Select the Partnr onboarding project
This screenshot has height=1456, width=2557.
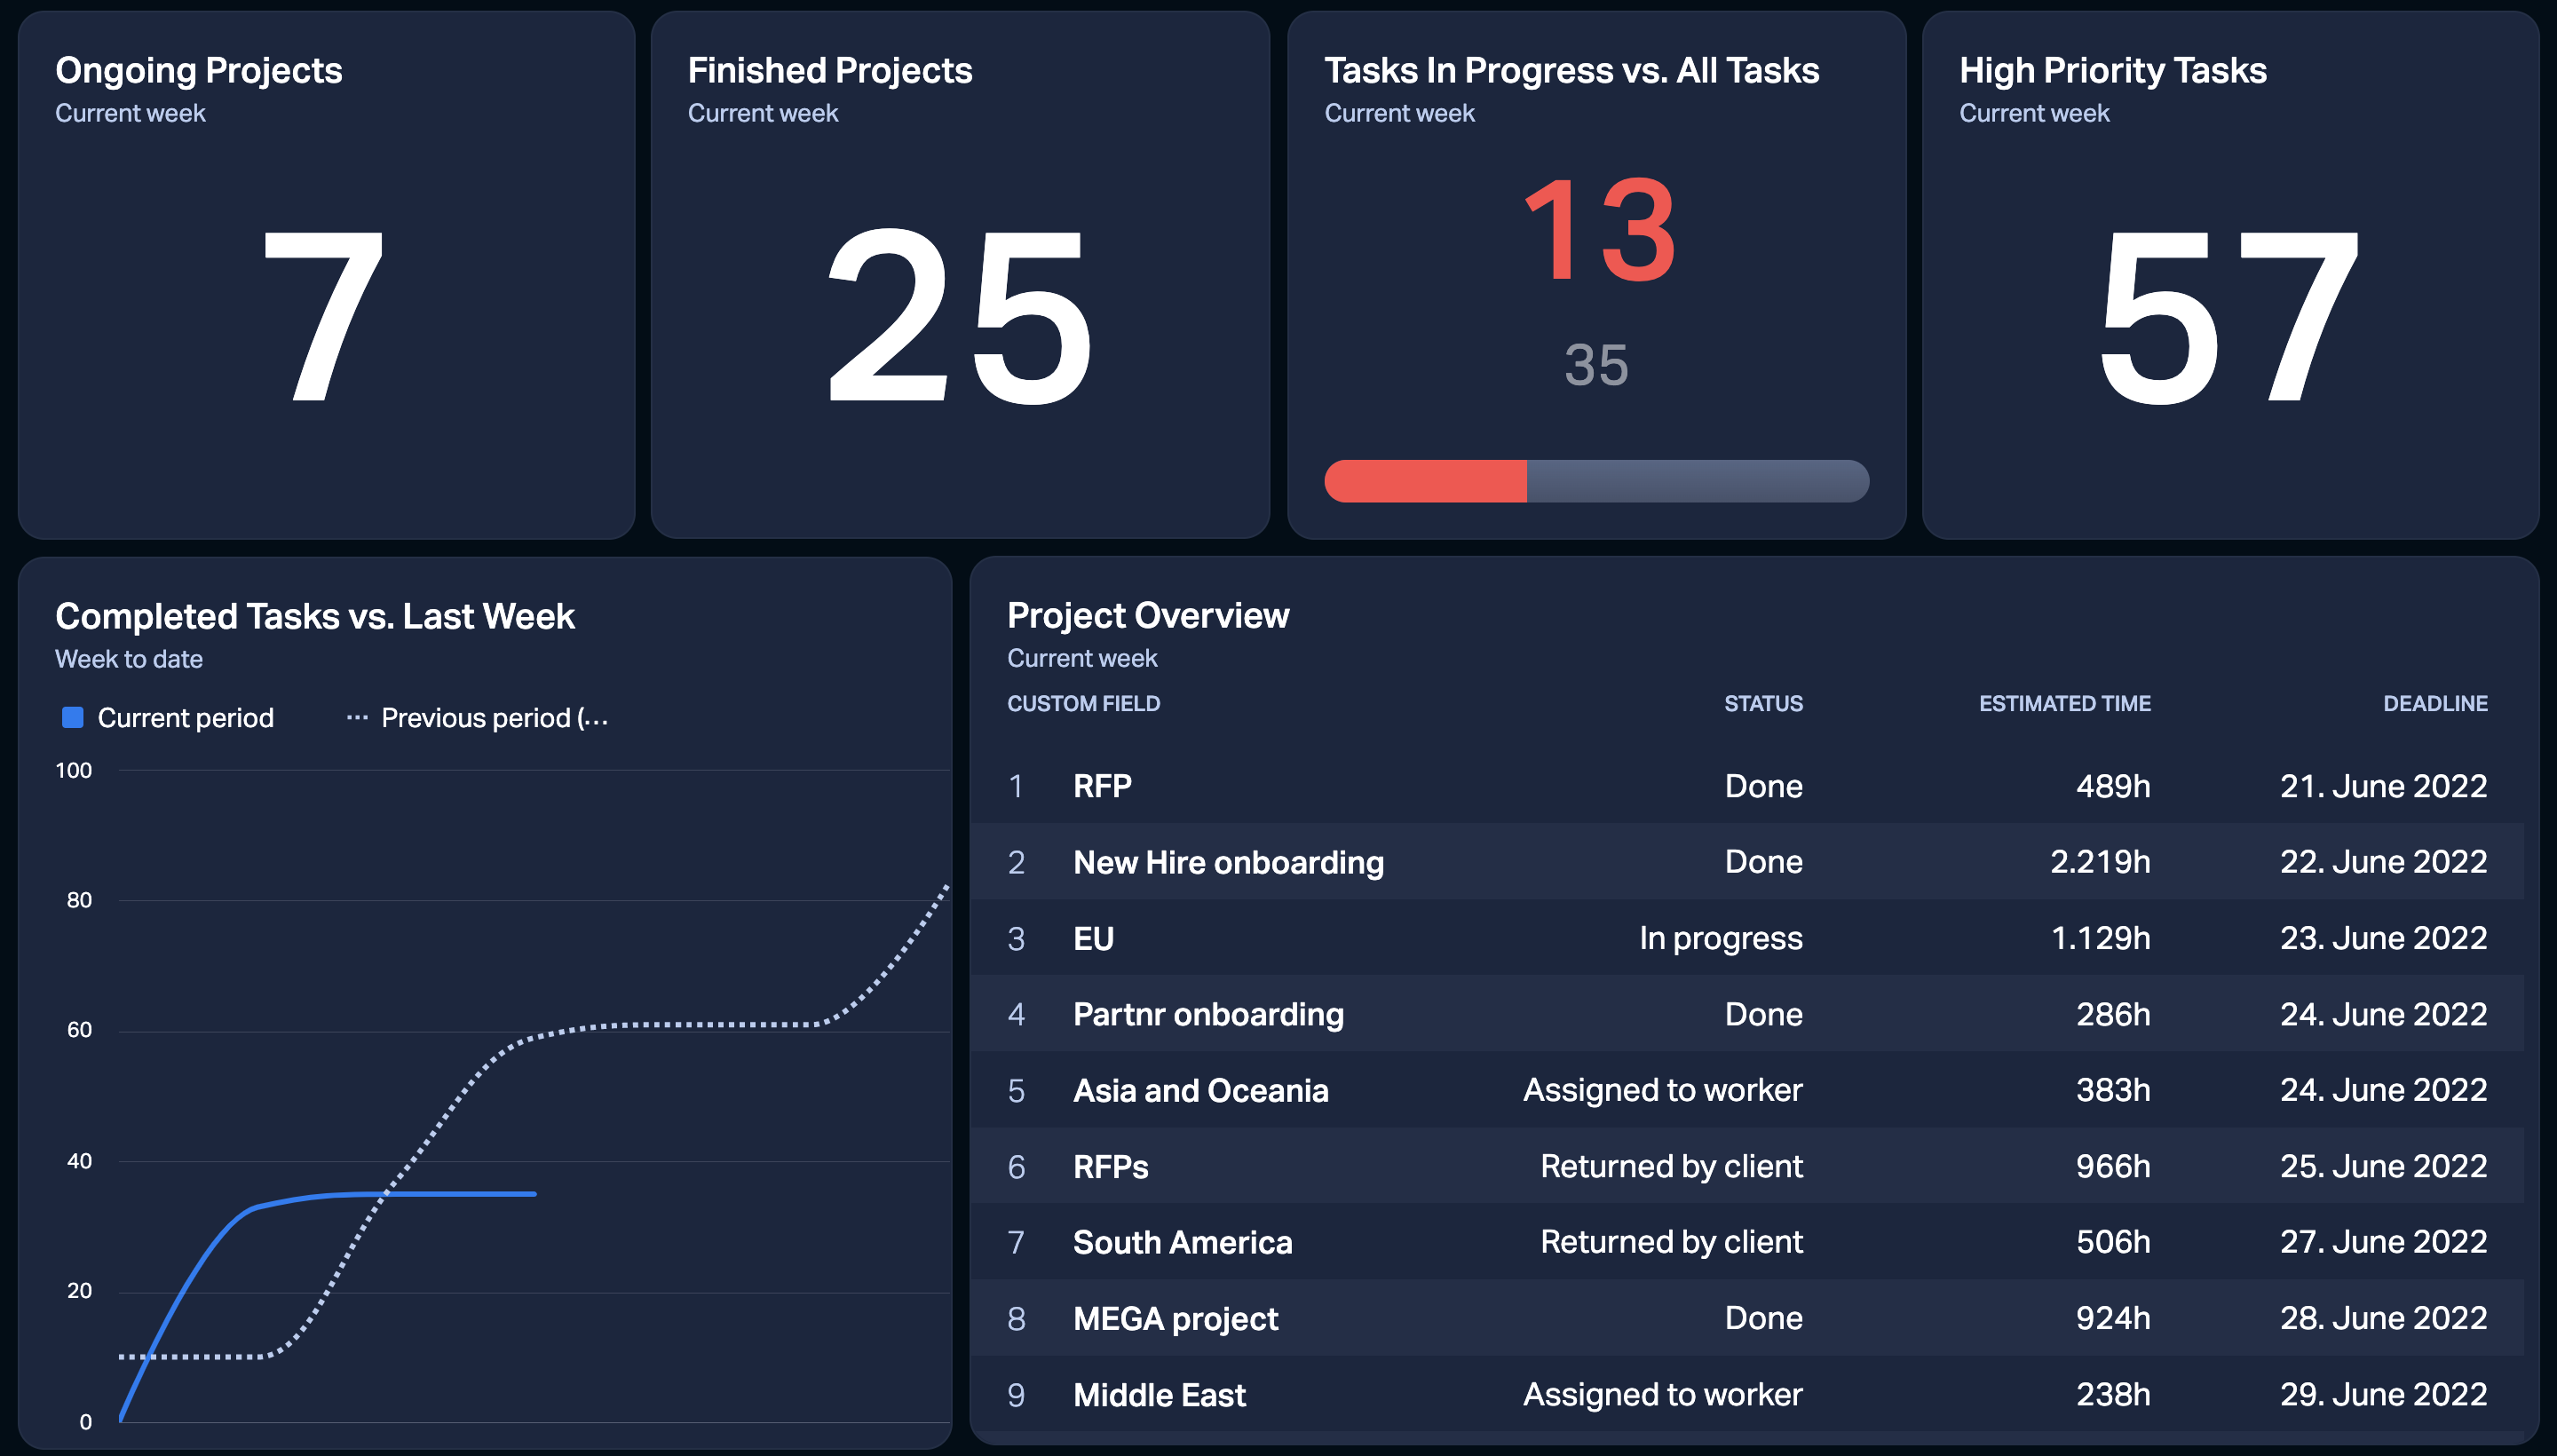[1747, 1014]
